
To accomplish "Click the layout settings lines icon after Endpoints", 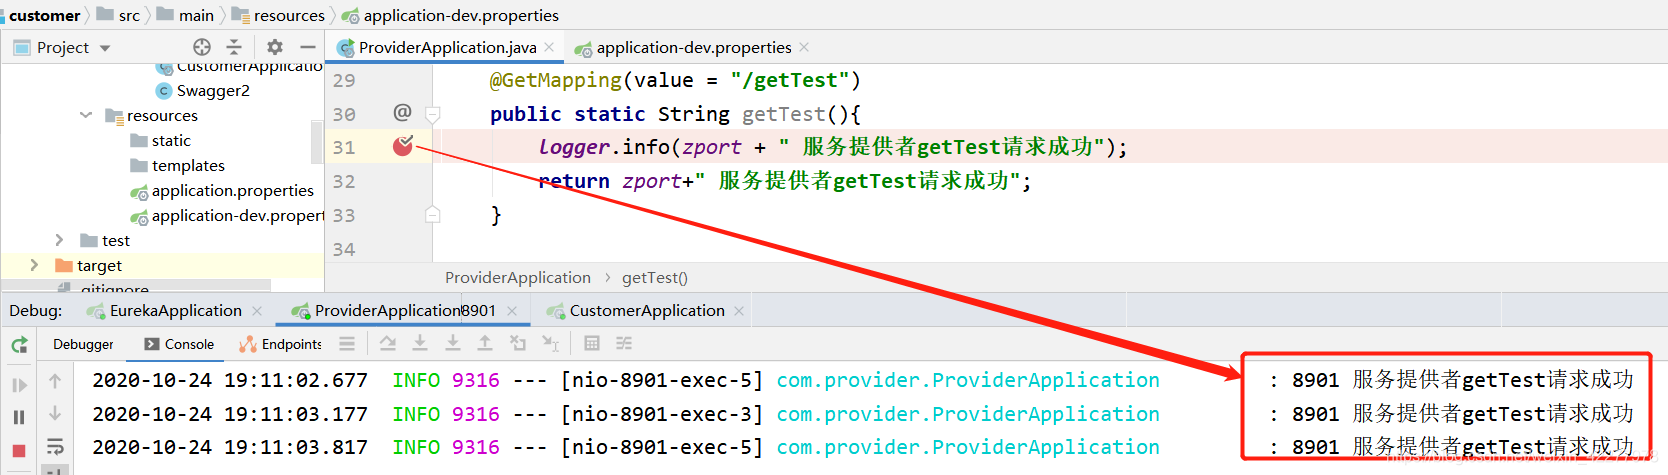I will coord(347,343).
